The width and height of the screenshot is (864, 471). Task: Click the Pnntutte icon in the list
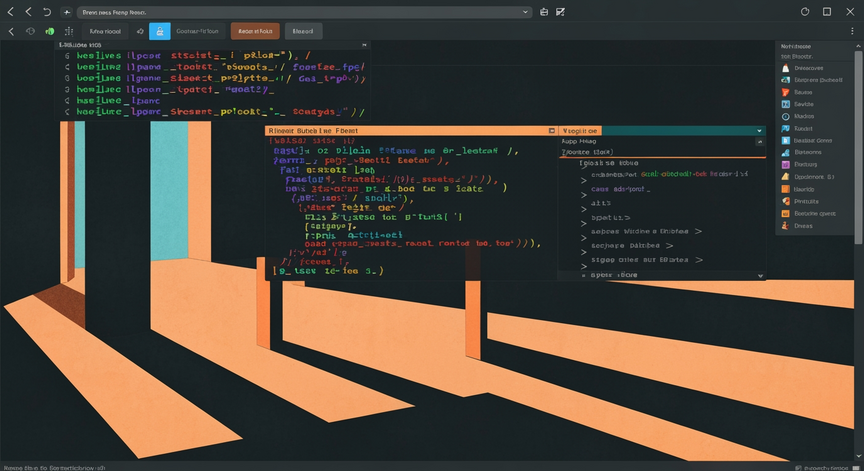click(786, 201)
